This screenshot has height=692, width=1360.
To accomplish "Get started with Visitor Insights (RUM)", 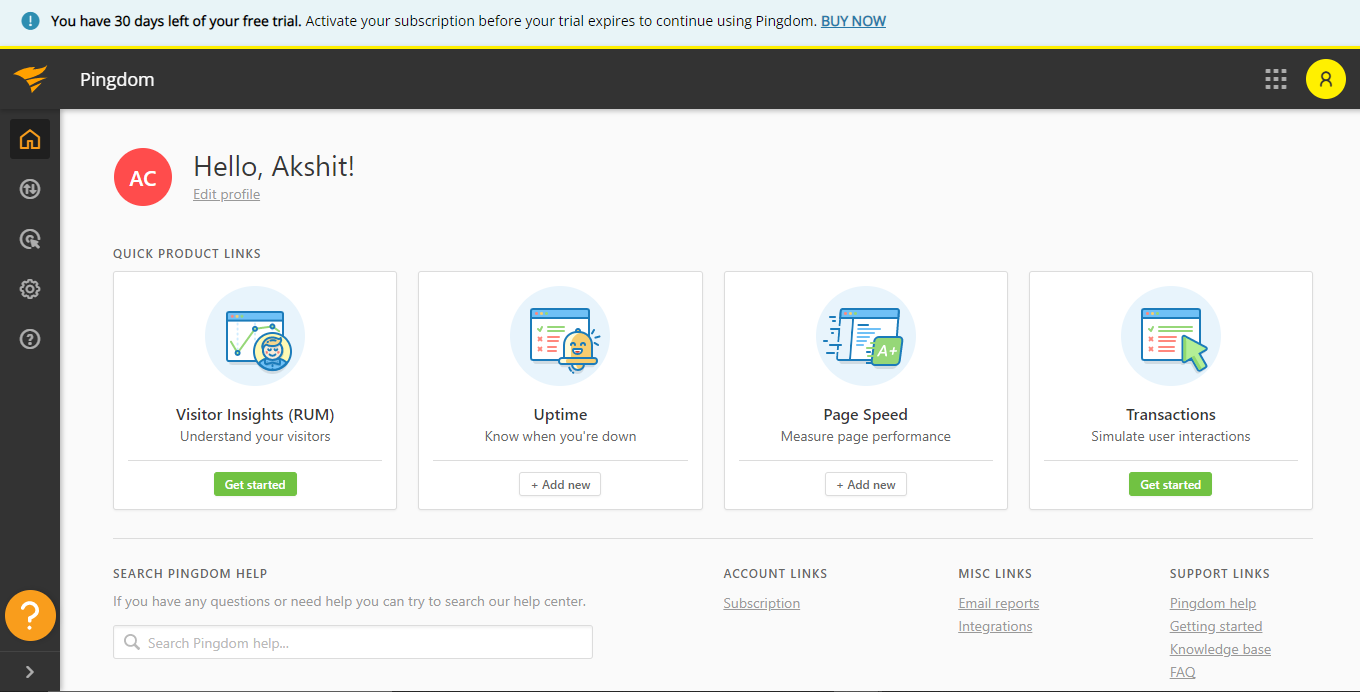I will [x=255, y=485].
